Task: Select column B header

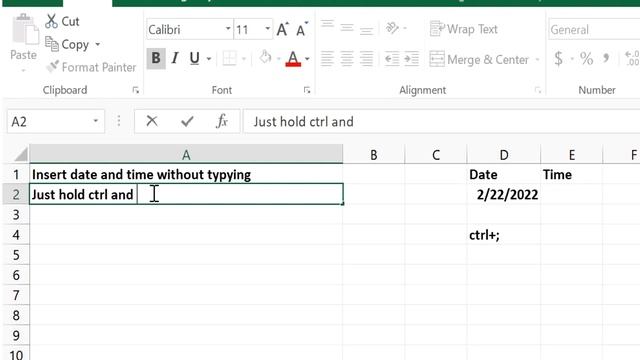Action: [x=373, y=155]
